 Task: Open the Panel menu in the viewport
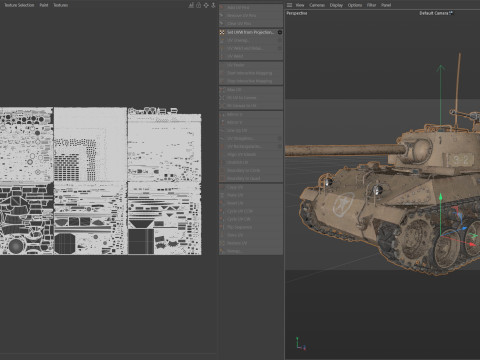click(386, 5)
